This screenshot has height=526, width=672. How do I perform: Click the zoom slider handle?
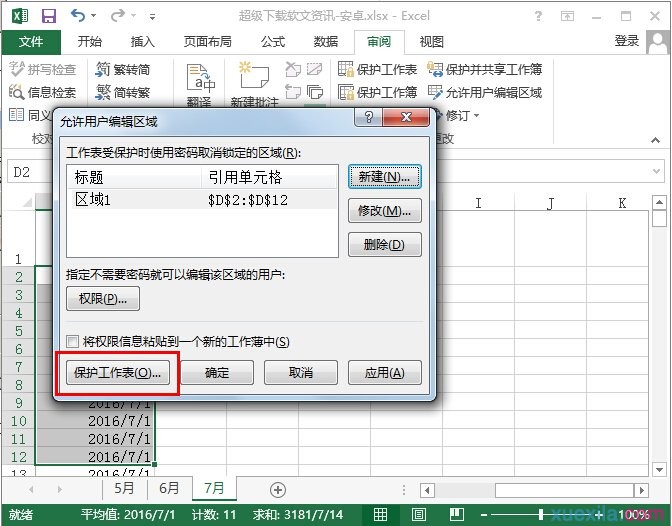tap(541, 514)
